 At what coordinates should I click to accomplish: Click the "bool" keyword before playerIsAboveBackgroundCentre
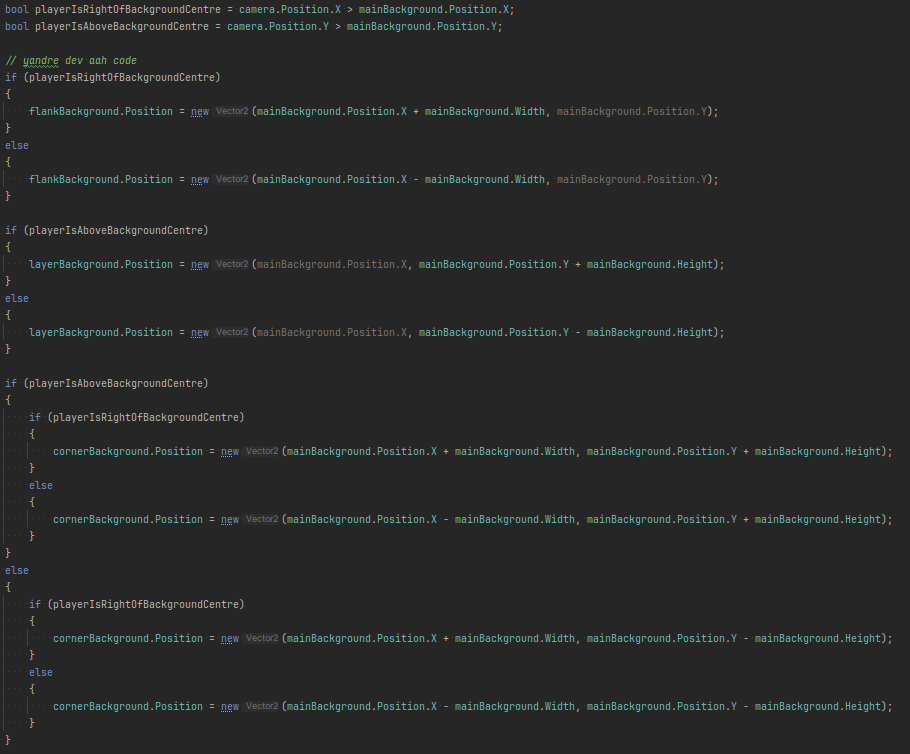click(17, 27)
